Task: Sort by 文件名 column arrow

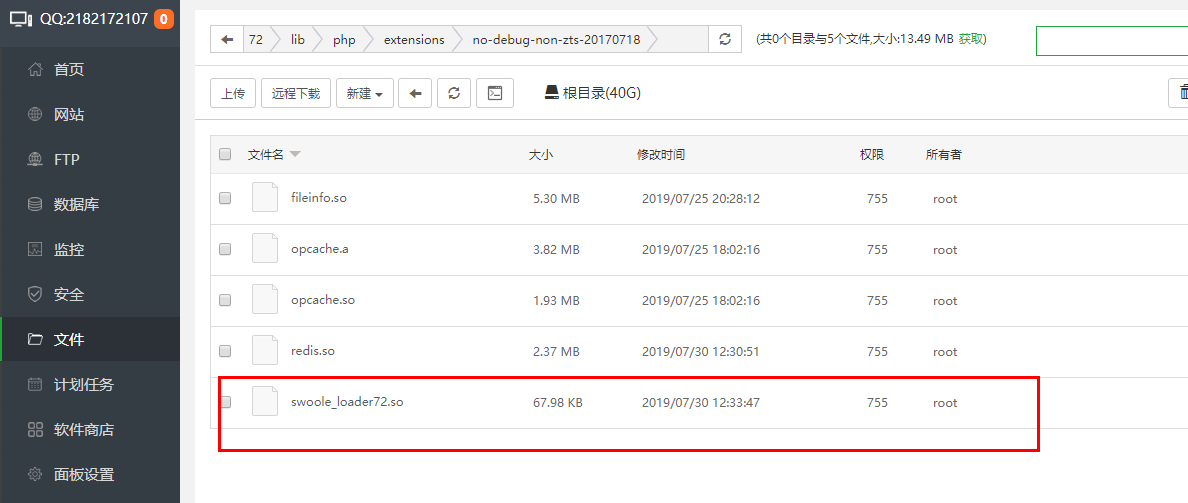Action: (x=295, y=154)
